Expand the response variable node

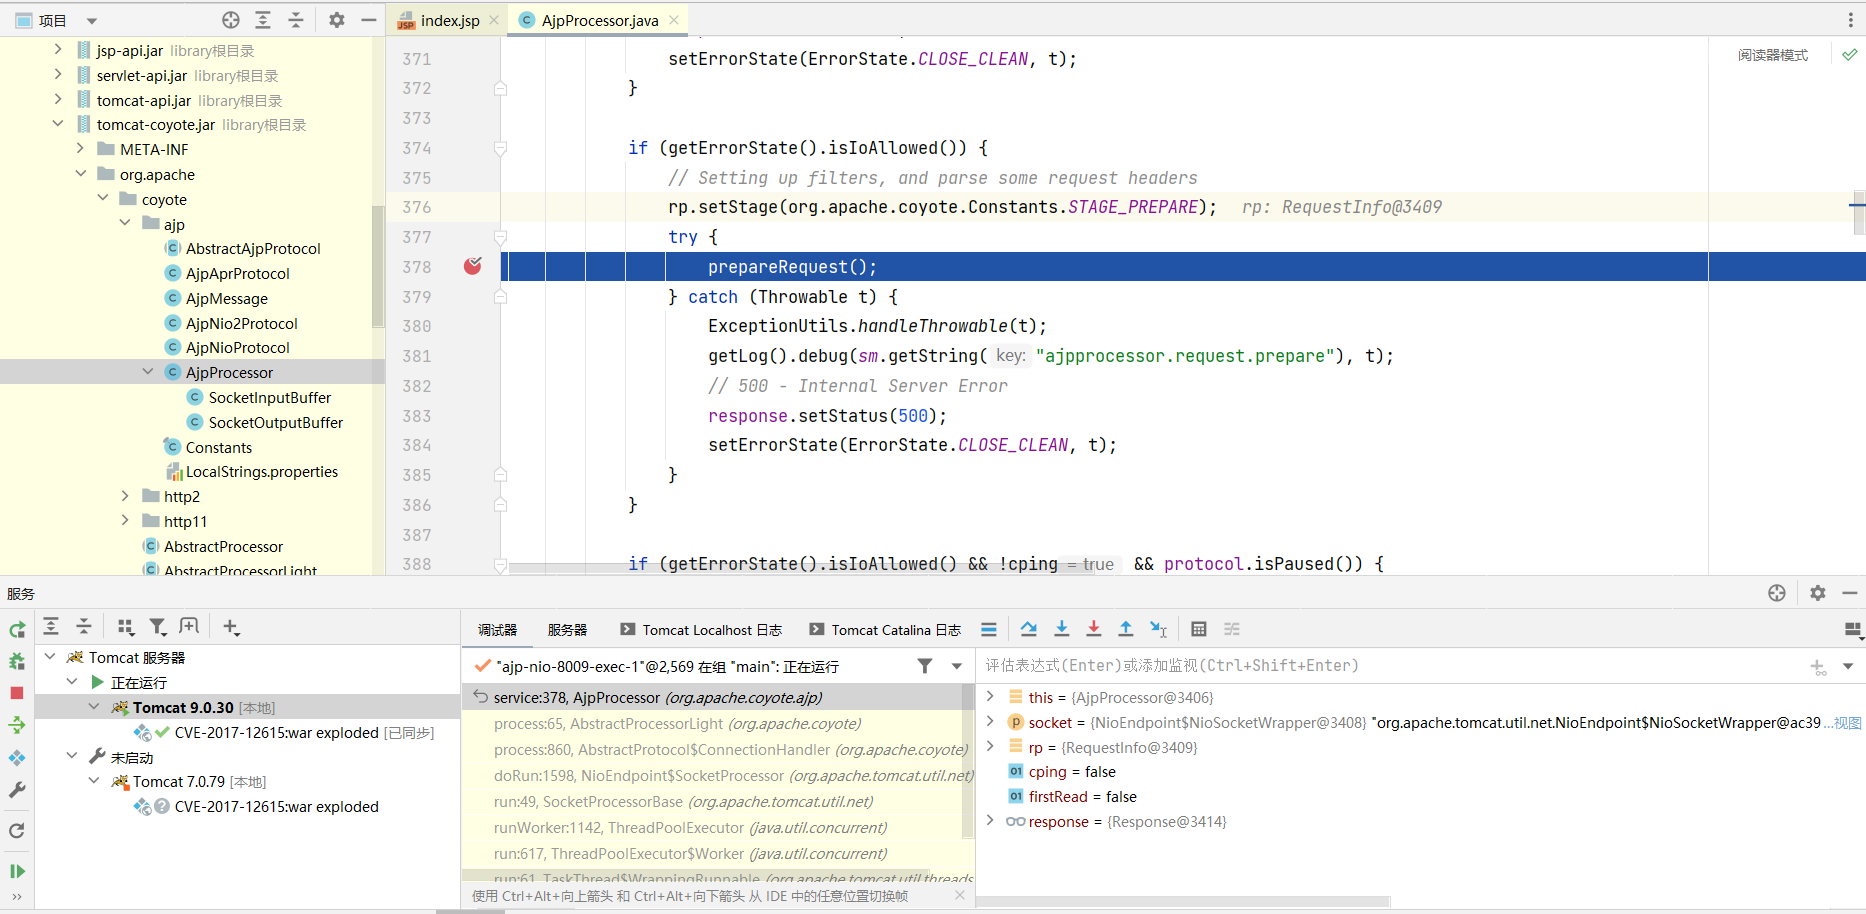click(990, 820)
